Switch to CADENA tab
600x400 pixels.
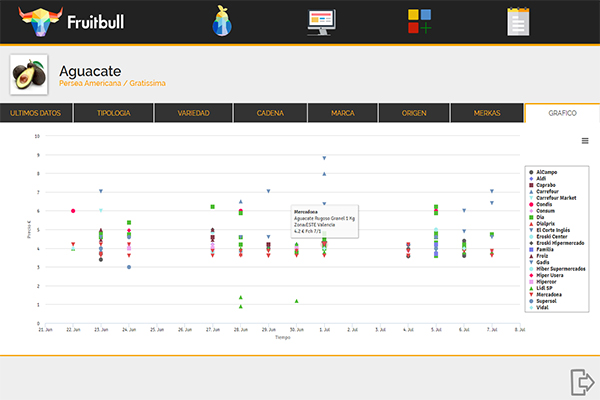(x=270, y=113)
